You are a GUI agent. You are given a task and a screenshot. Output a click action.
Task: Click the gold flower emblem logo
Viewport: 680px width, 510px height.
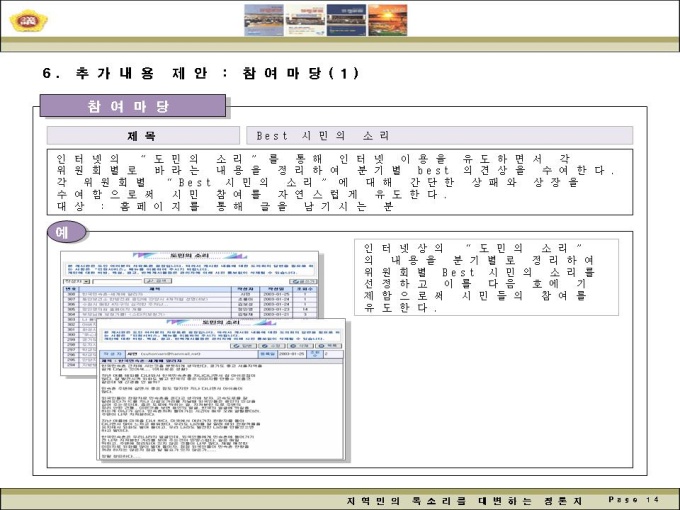29,20
